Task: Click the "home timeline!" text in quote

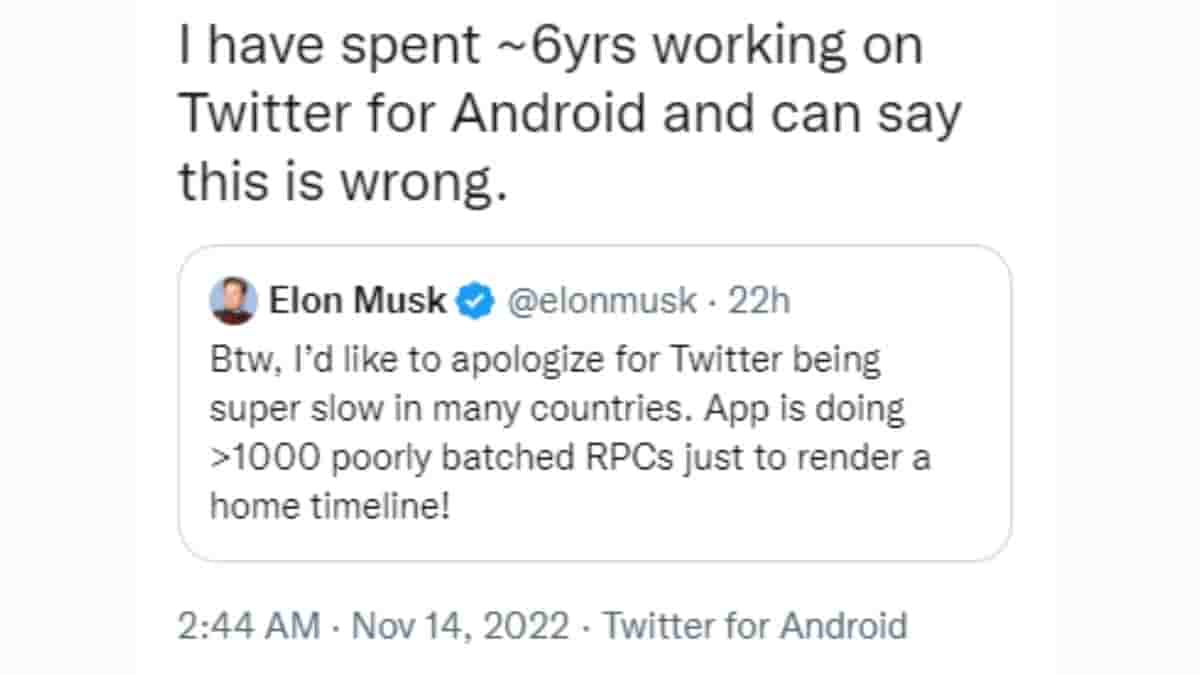Action: click(330, 506)
